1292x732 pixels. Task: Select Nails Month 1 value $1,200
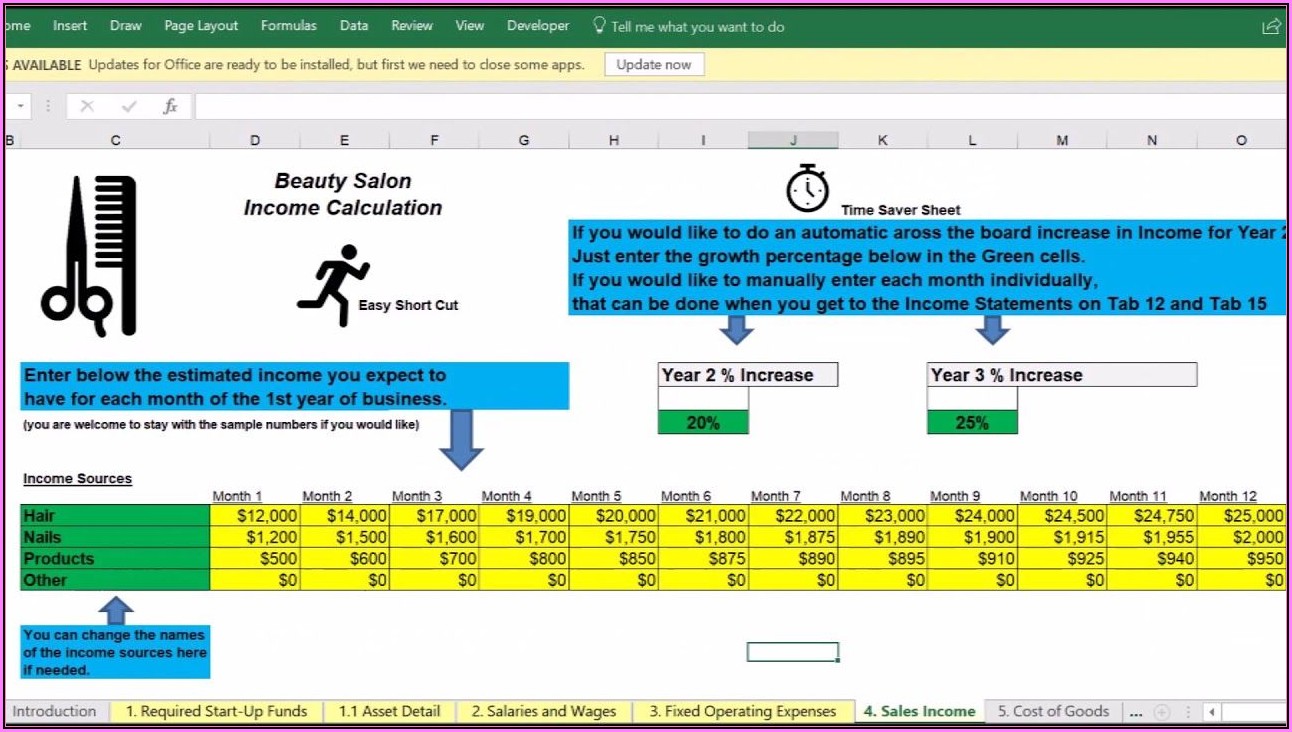(x=255, y=538)
